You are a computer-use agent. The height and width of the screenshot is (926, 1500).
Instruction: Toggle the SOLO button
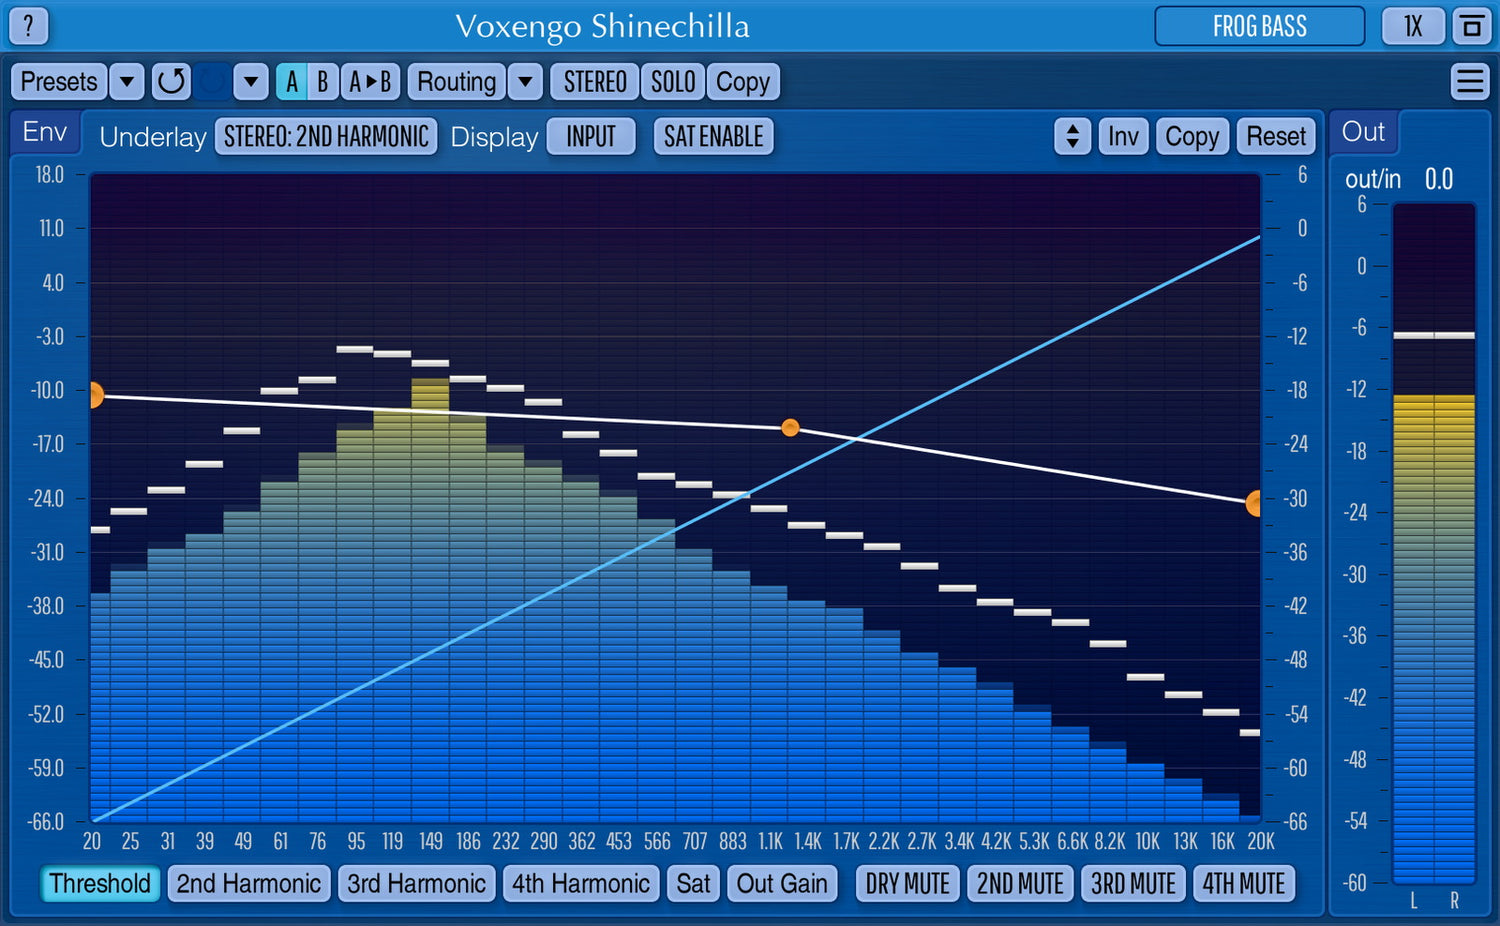tap(673, 82)
